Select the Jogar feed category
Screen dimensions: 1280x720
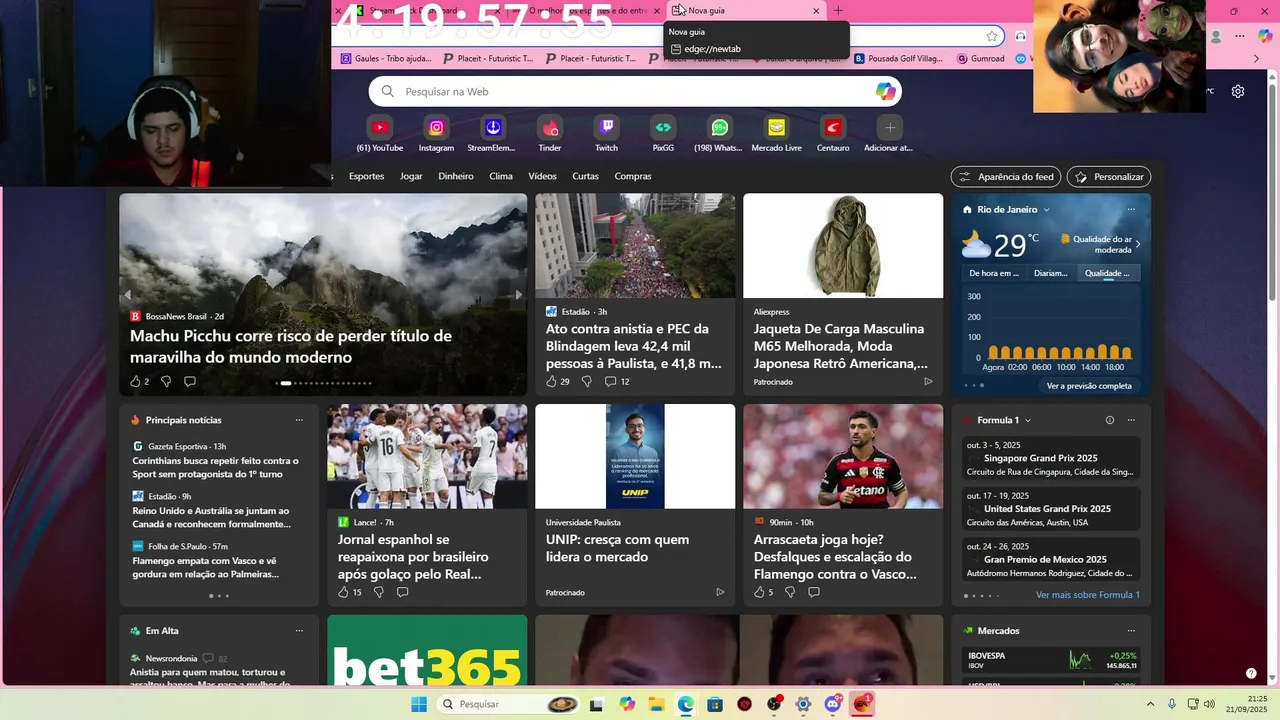(411, 176)
